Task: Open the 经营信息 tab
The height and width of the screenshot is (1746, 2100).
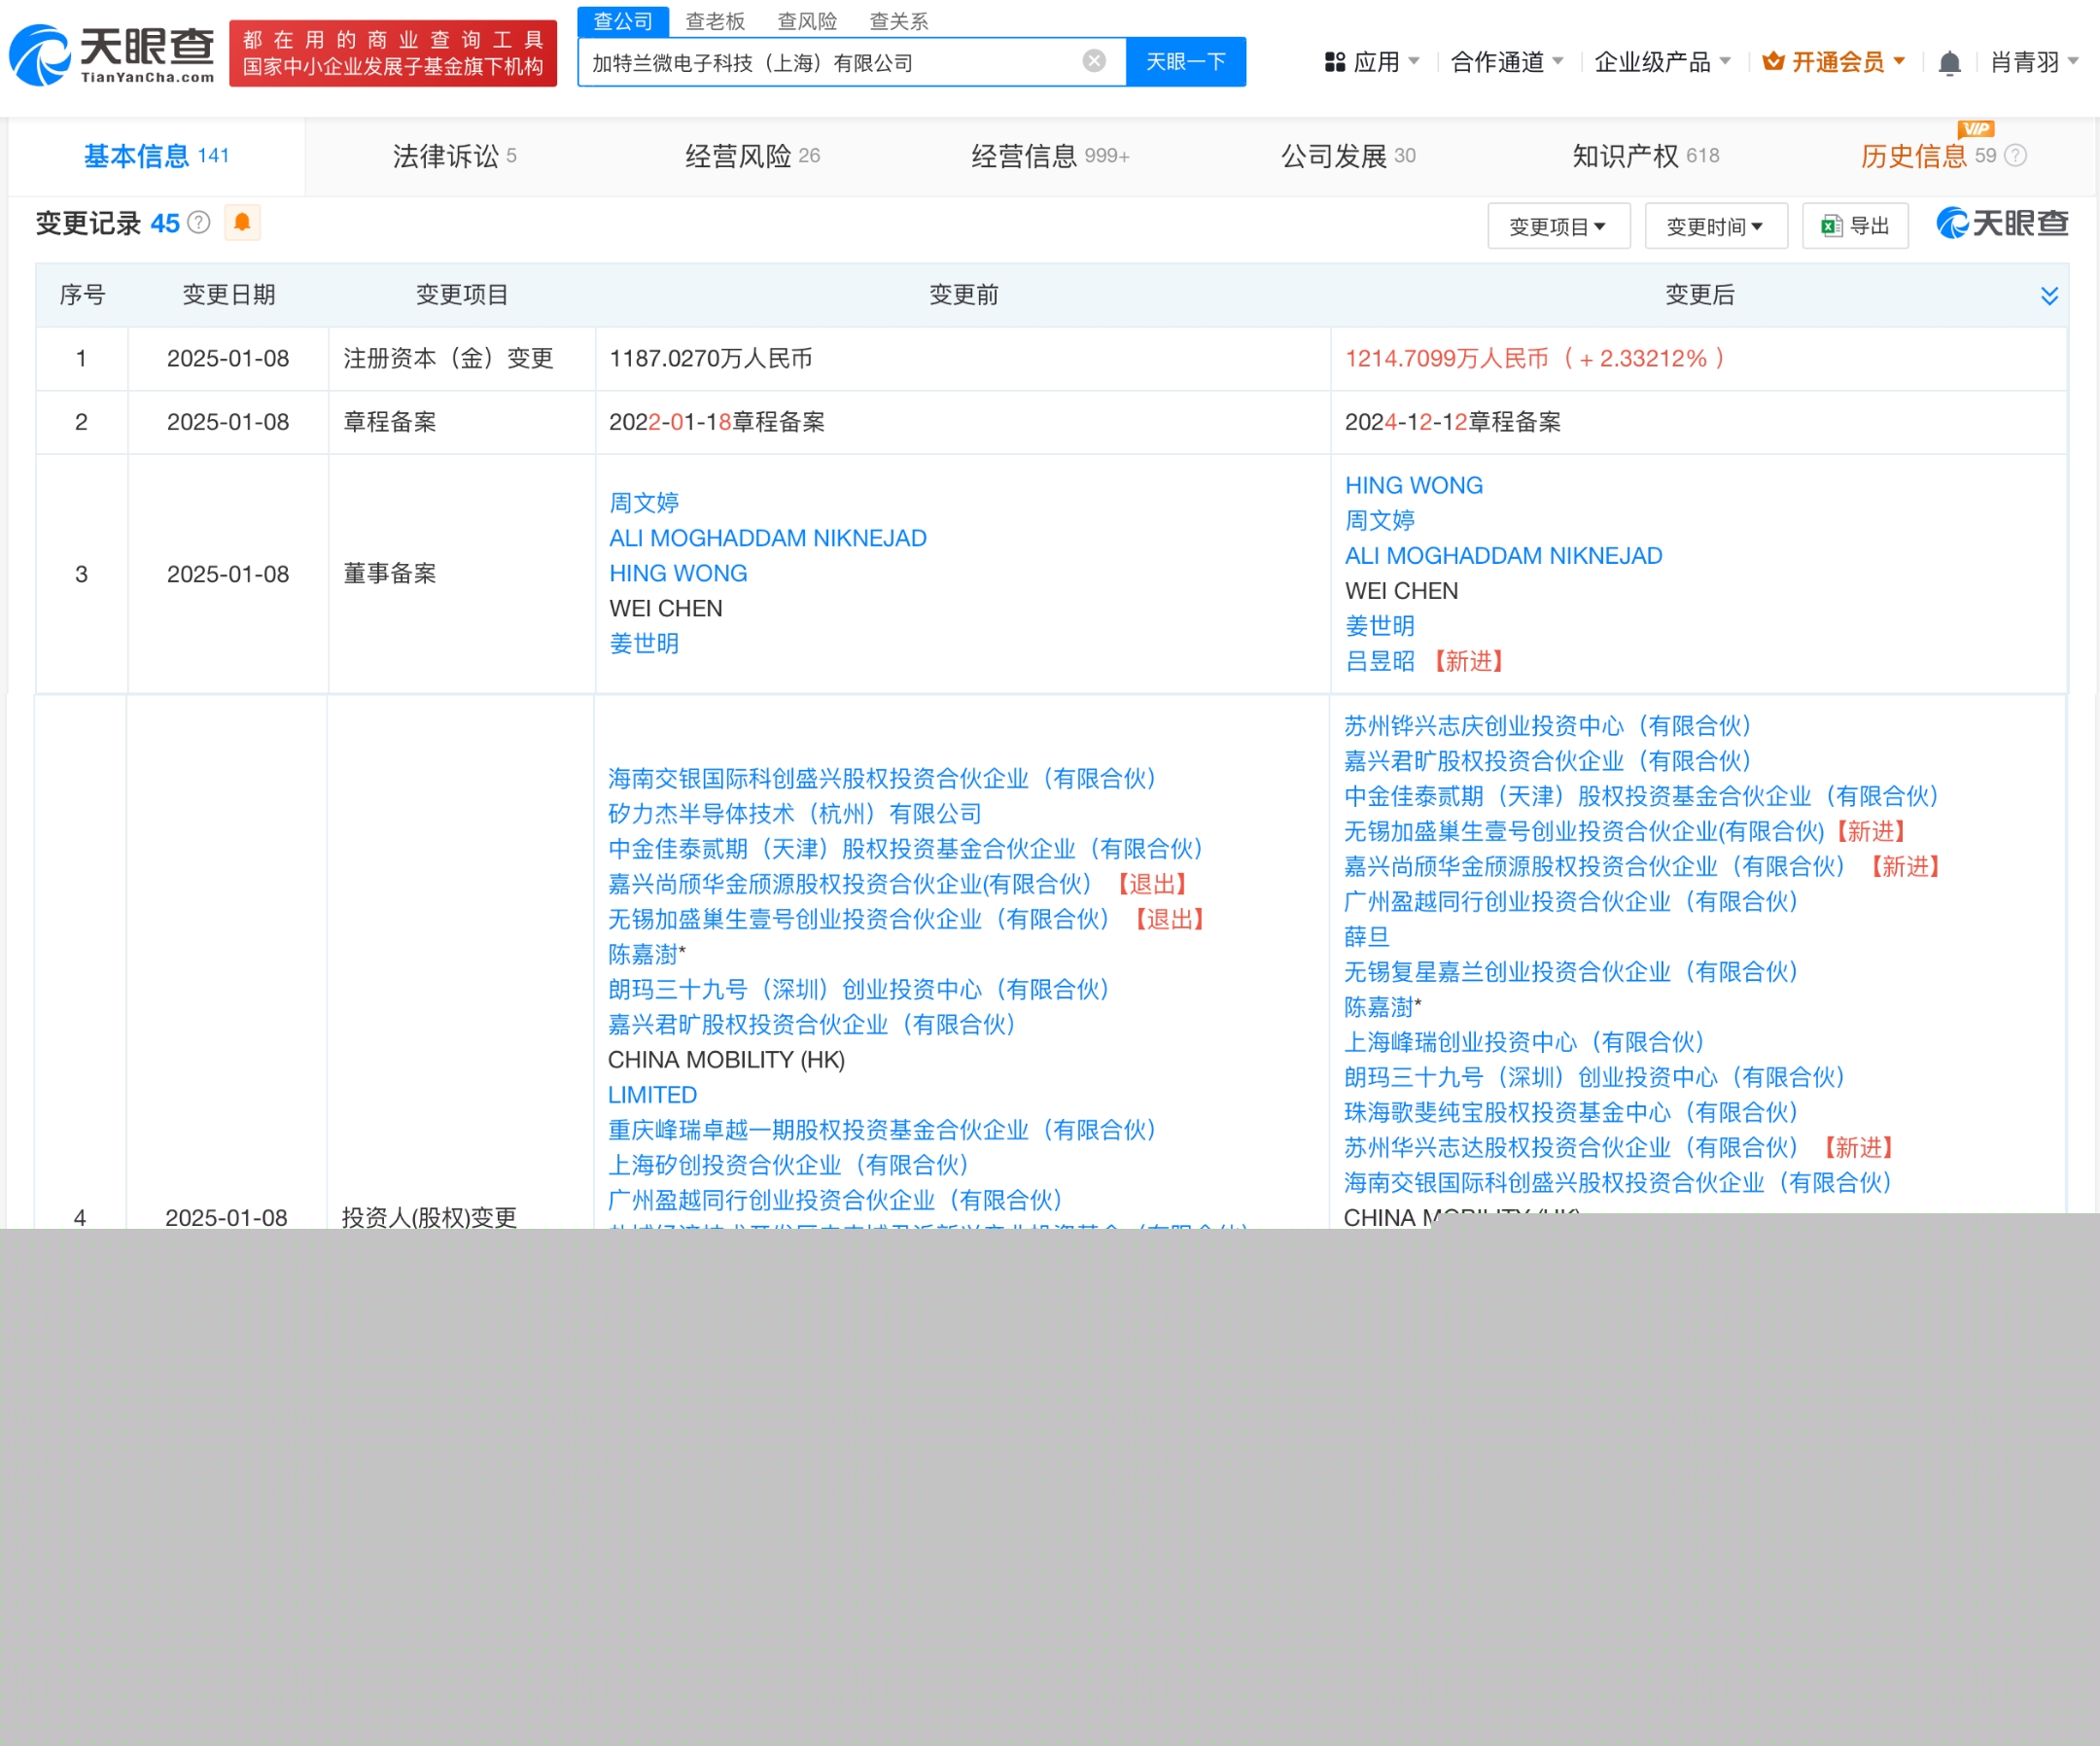Action: (x=1050, y=156)
